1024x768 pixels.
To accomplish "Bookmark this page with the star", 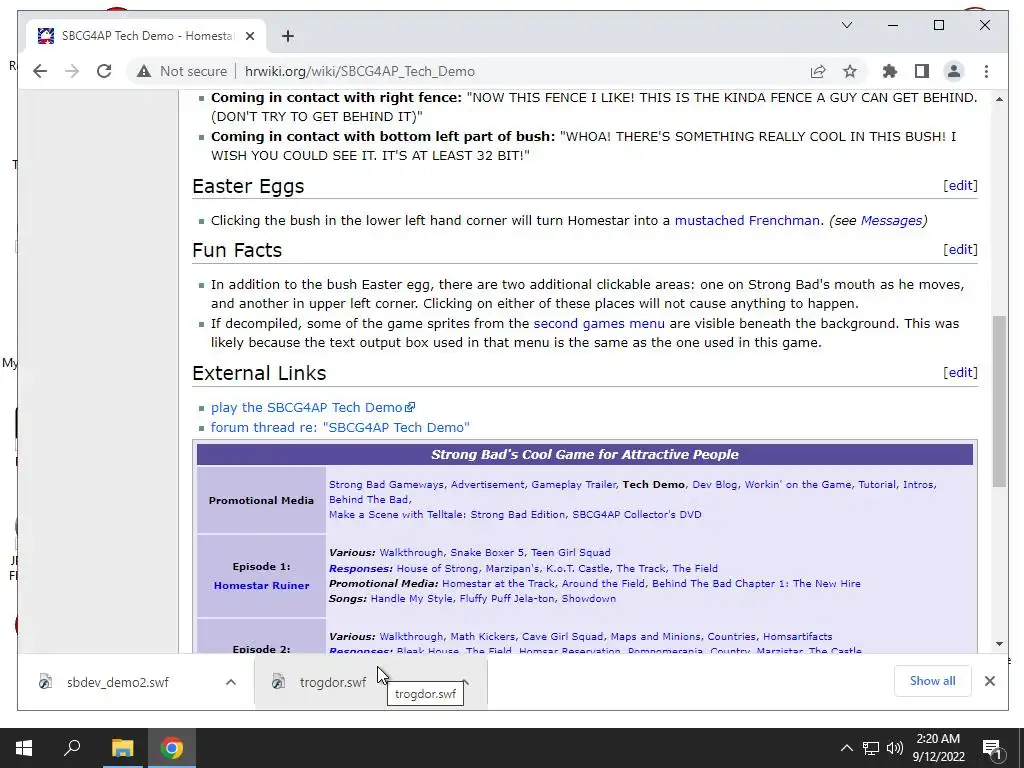I will [850, 71].
